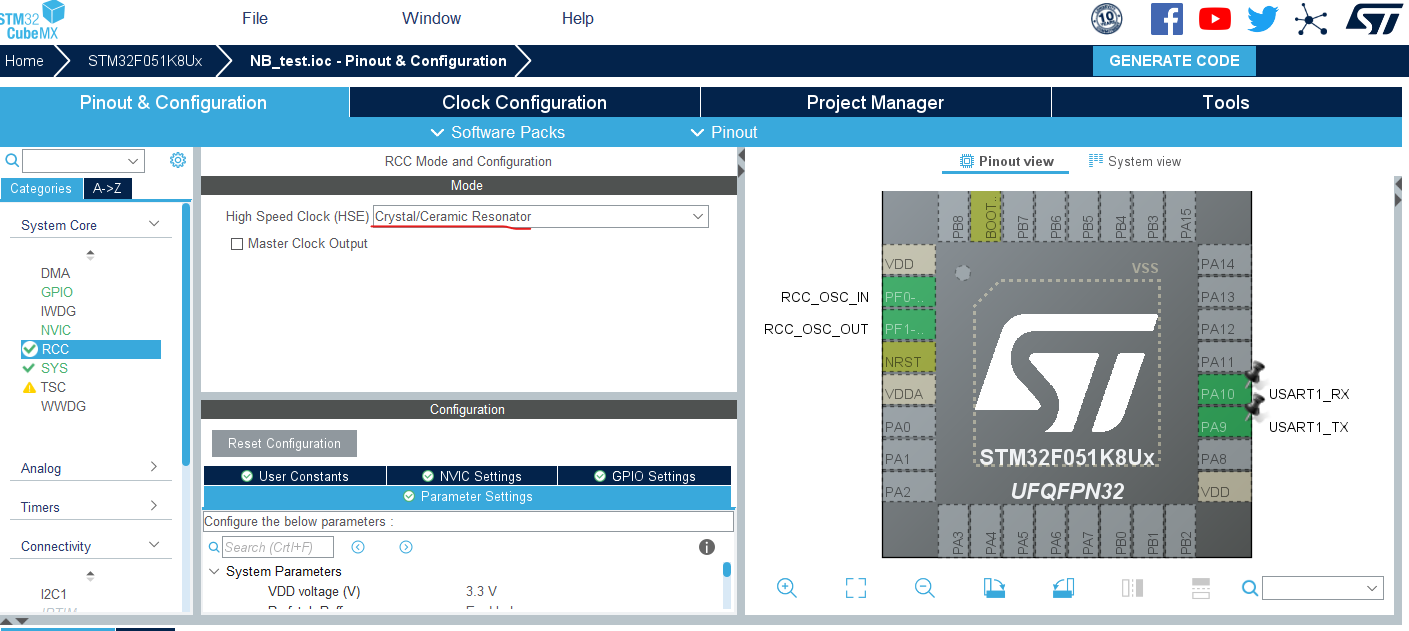
Task: Select IWDG in System Core
Action: tap(58, 311)
